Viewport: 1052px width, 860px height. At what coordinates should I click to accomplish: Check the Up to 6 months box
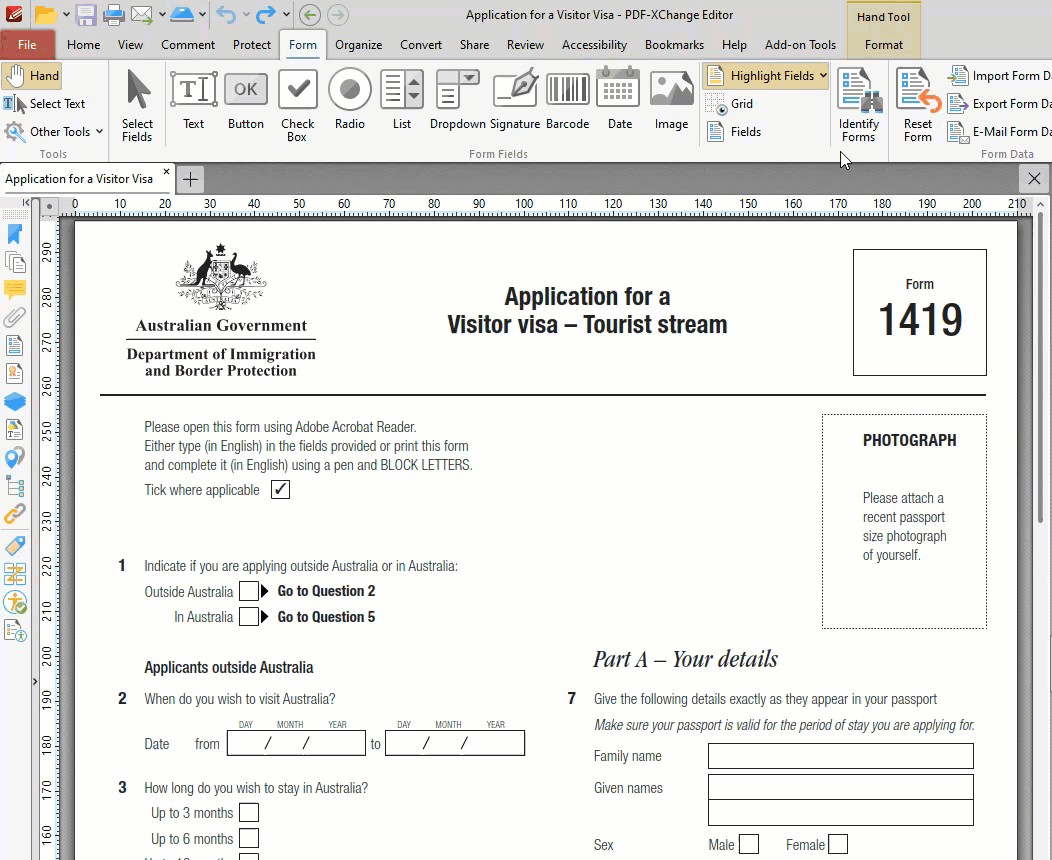click(x=249, y=838)
